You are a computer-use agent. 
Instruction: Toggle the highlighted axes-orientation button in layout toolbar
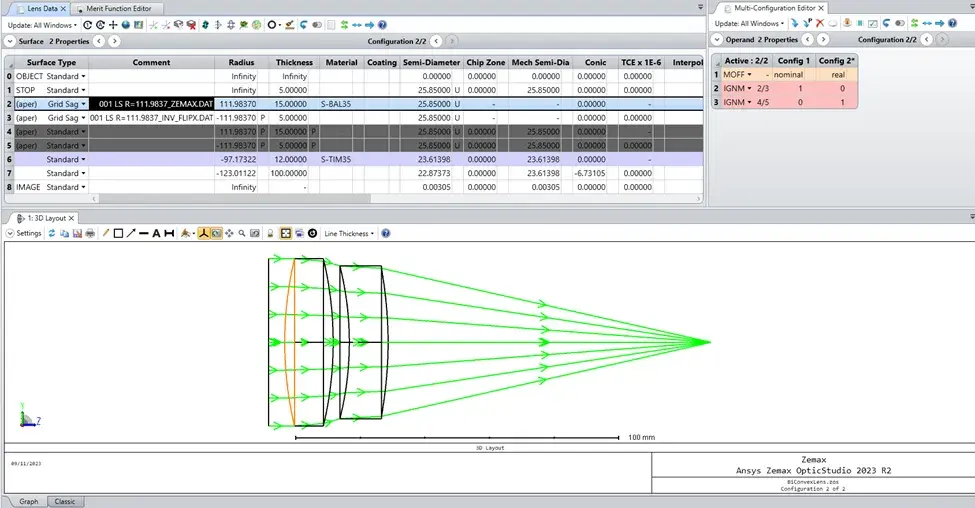pyautogui.click(x=203, y=233)
